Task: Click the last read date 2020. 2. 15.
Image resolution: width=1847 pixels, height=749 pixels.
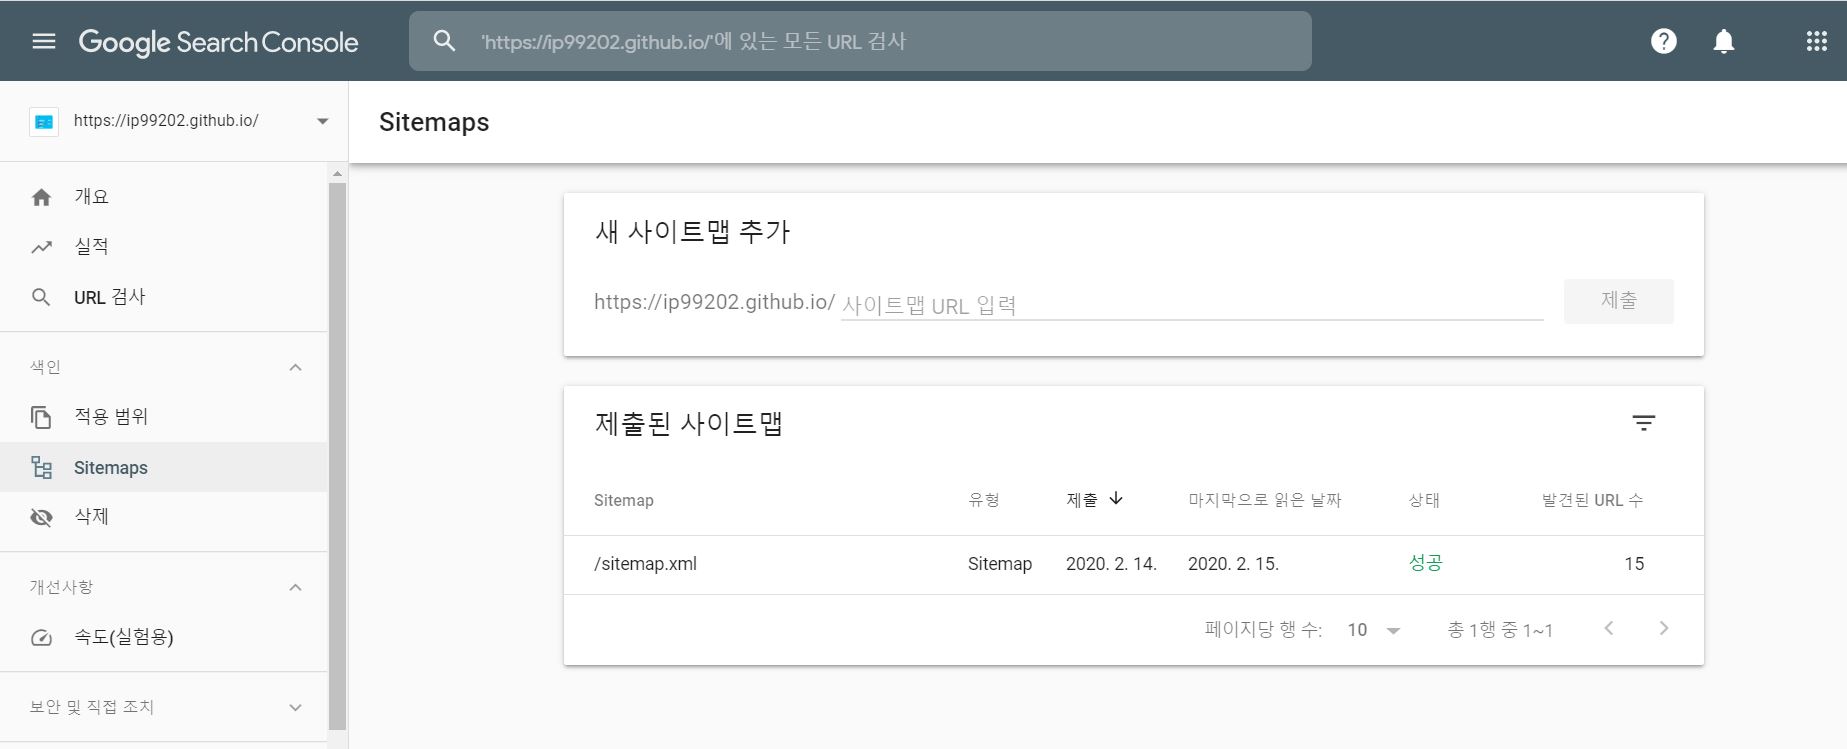Action: pyautogui.click(x=1233, y=564)
